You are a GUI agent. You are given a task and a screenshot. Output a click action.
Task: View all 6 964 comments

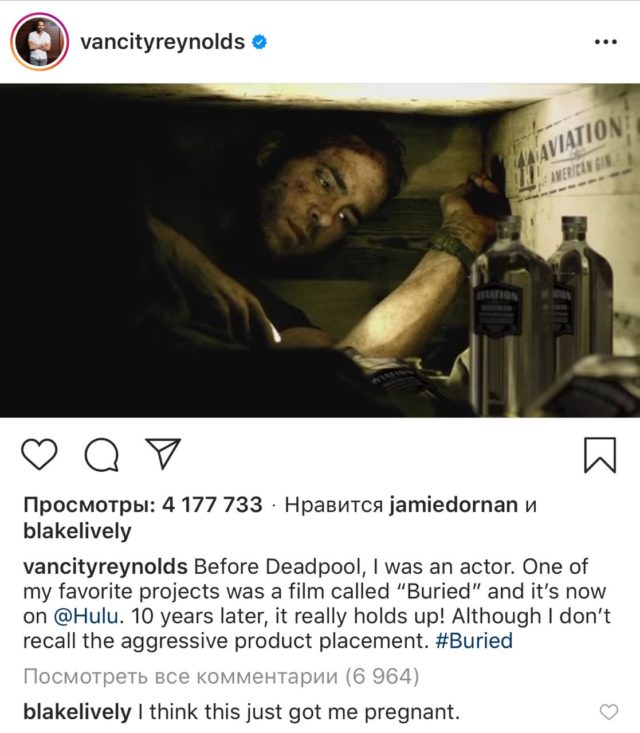click(221, 676)
